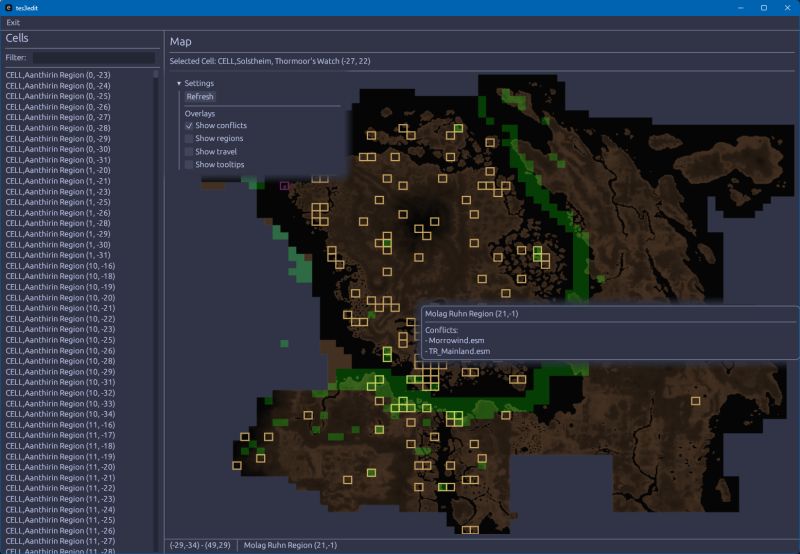Select CELL,Aanthirin Region (0, -26)
This screenshot has width=800, height=554.
click(58, 107)
